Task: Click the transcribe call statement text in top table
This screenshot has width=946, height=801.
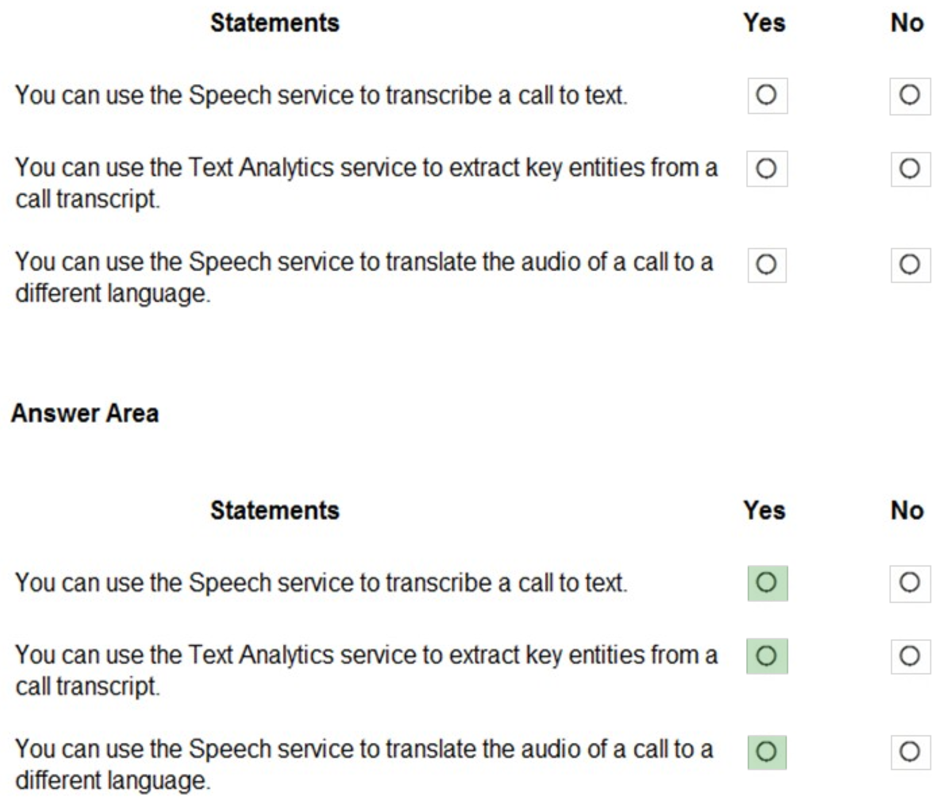Action: [321, 97]
